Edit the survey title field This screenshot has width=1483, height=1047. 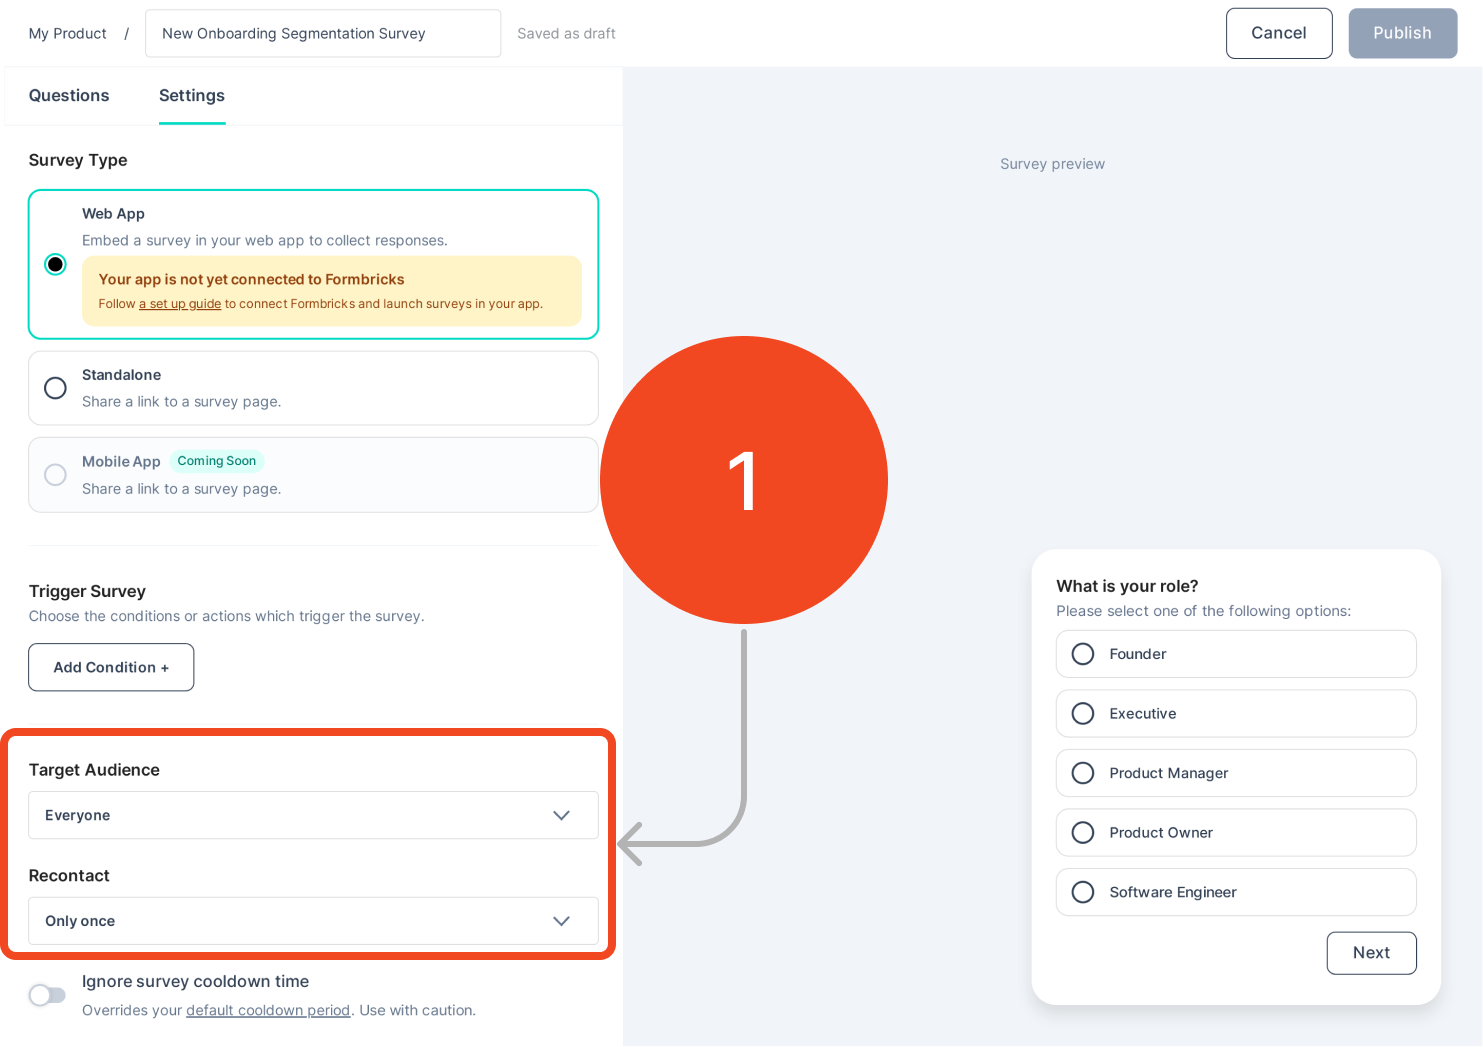pyautogui.click(x=322, y=32)
